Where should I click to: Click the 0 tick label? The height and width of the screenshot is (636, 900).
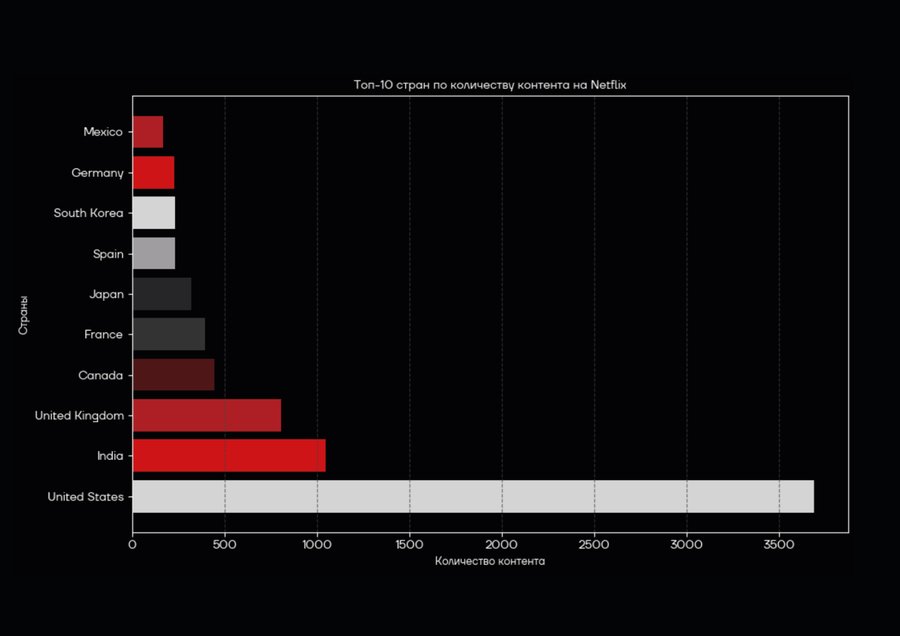click(x=133, y=544)
